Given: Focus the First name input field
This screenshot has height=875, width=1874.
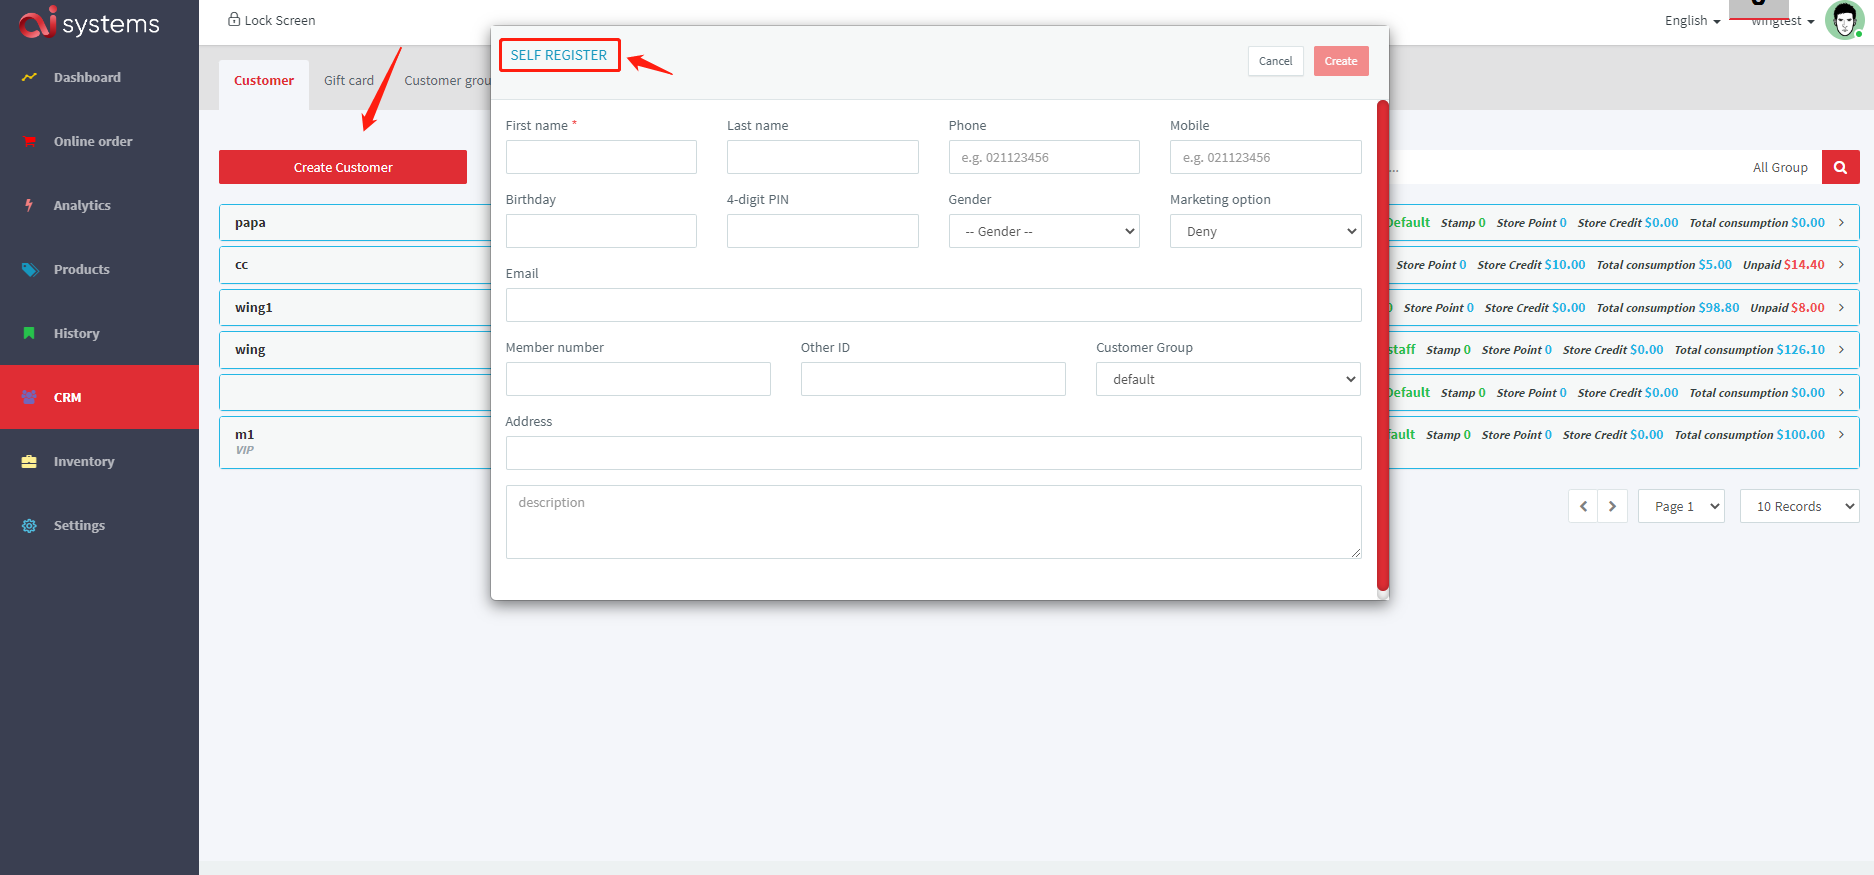Looking at the screenshot, I should pyautogui.click(x=601, y=157).
